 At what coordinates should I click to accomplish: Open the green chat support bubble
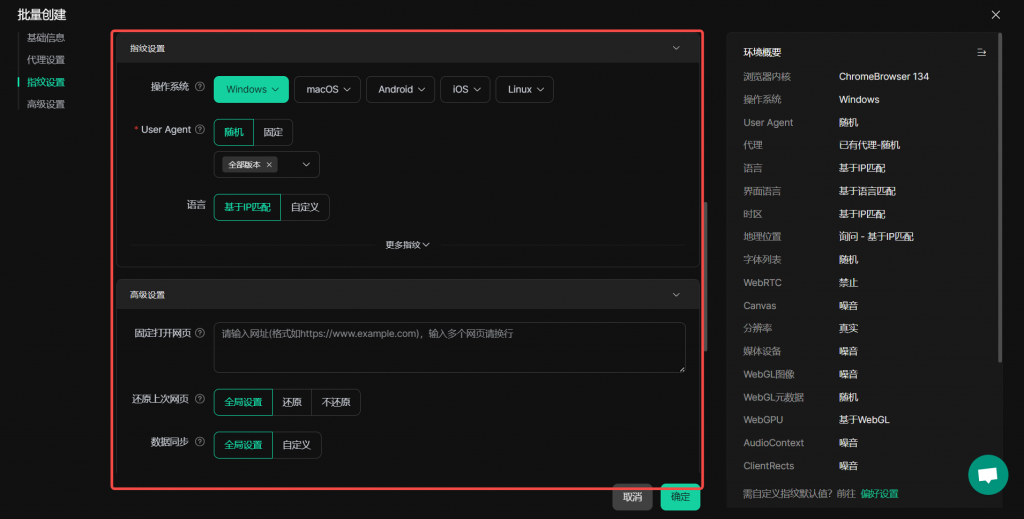point(988,475)
